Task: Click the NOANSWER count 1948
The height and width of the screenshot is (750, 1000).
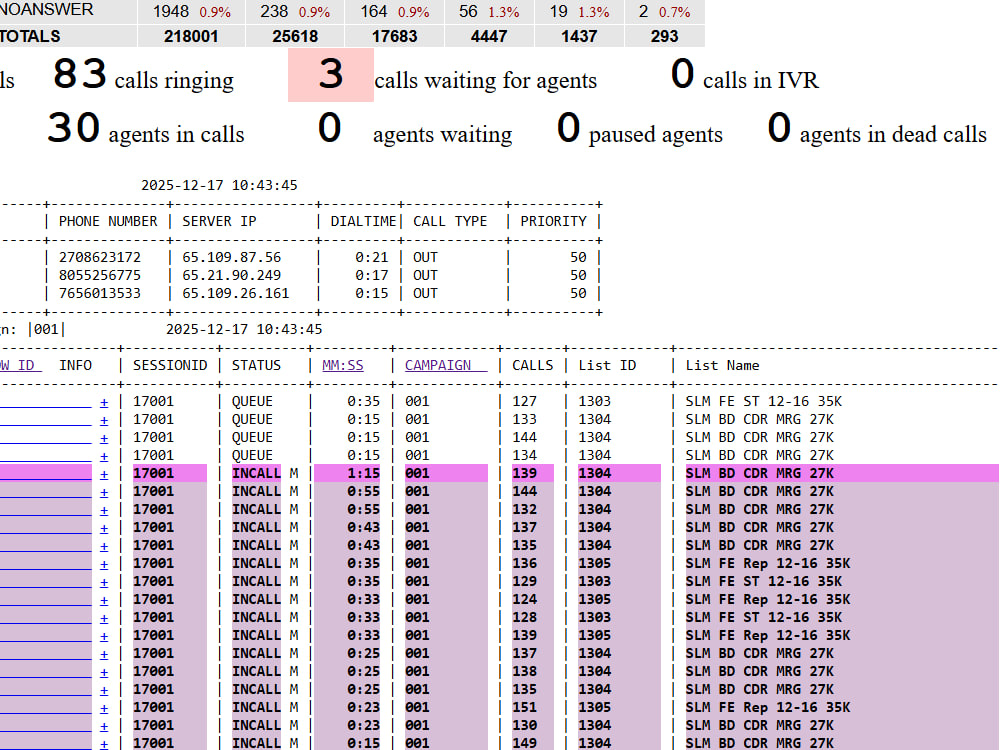Action: coord(171,11)
